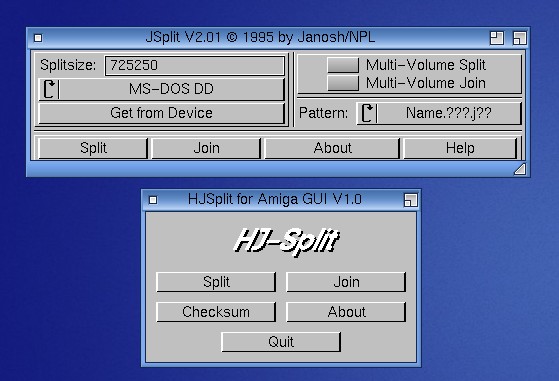Click Split button in HJSplit window
Screen dimensions: 559x381
[216, 282]
